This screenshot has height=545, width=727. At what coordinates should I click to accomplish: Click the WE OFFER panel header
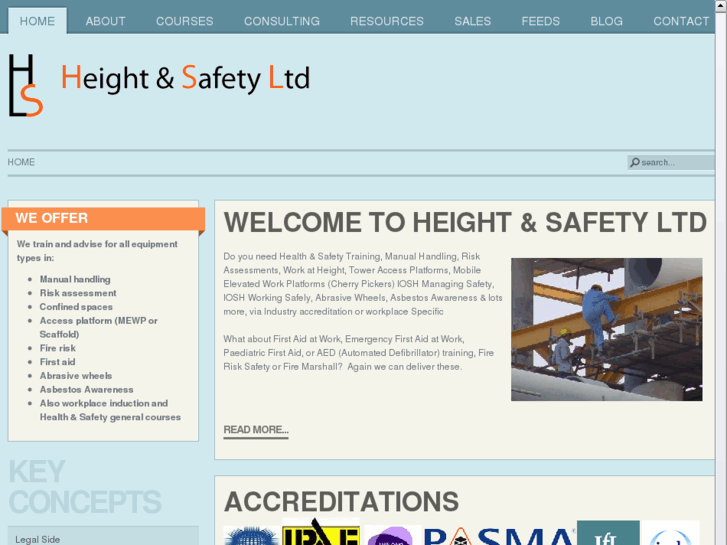coord(103,218)
